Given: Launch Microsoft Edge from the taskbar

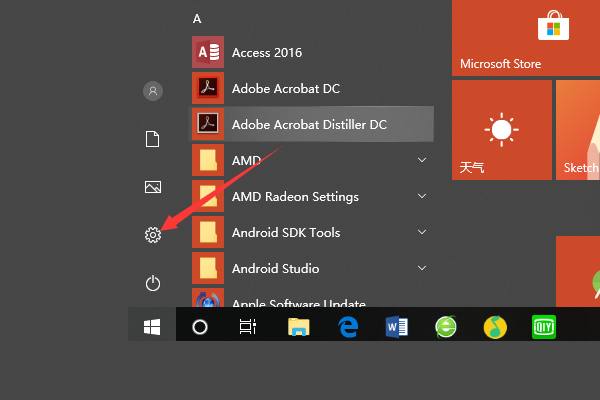Looking at the screenshot, I should (x=347, y=326).
